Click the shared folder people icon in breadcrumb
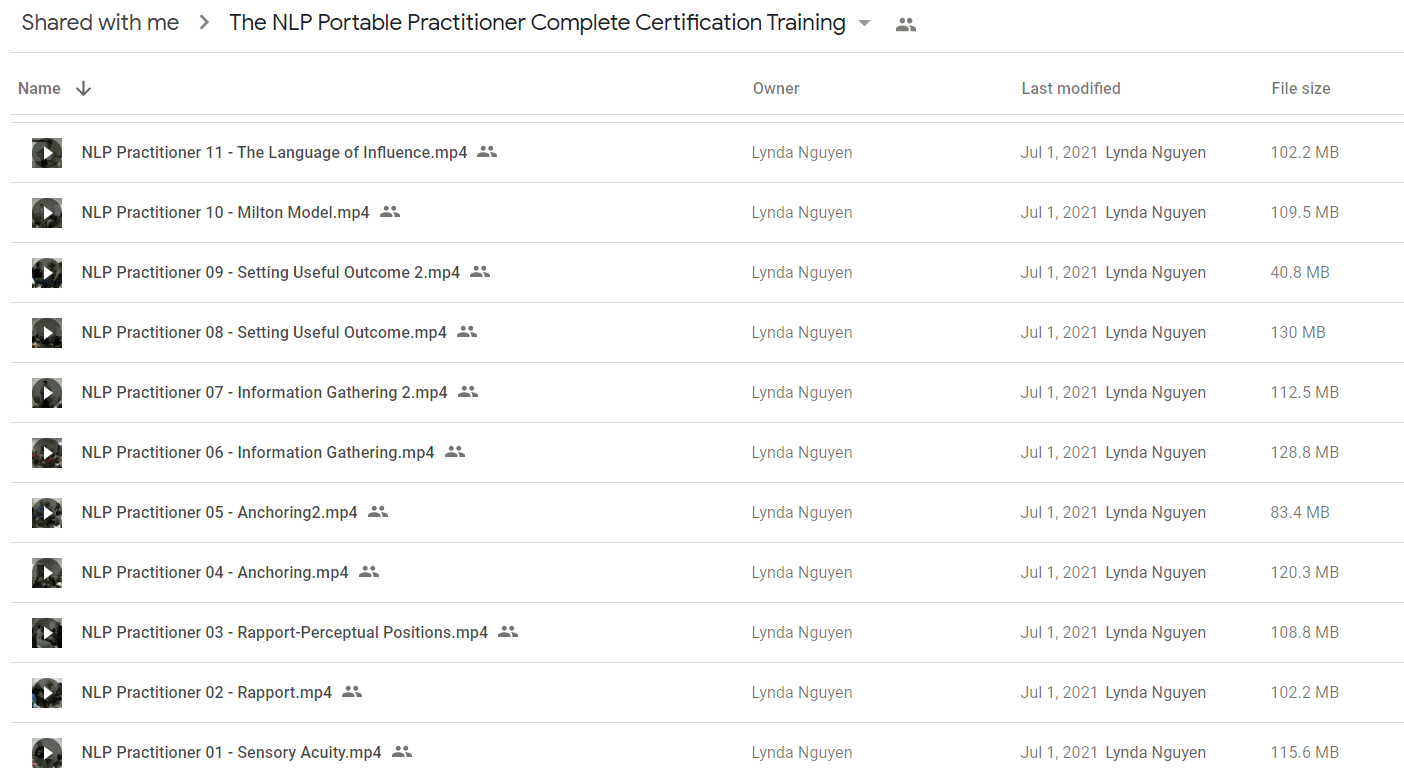This screenshot has height=780, width=1404. (x=906, y=25)
